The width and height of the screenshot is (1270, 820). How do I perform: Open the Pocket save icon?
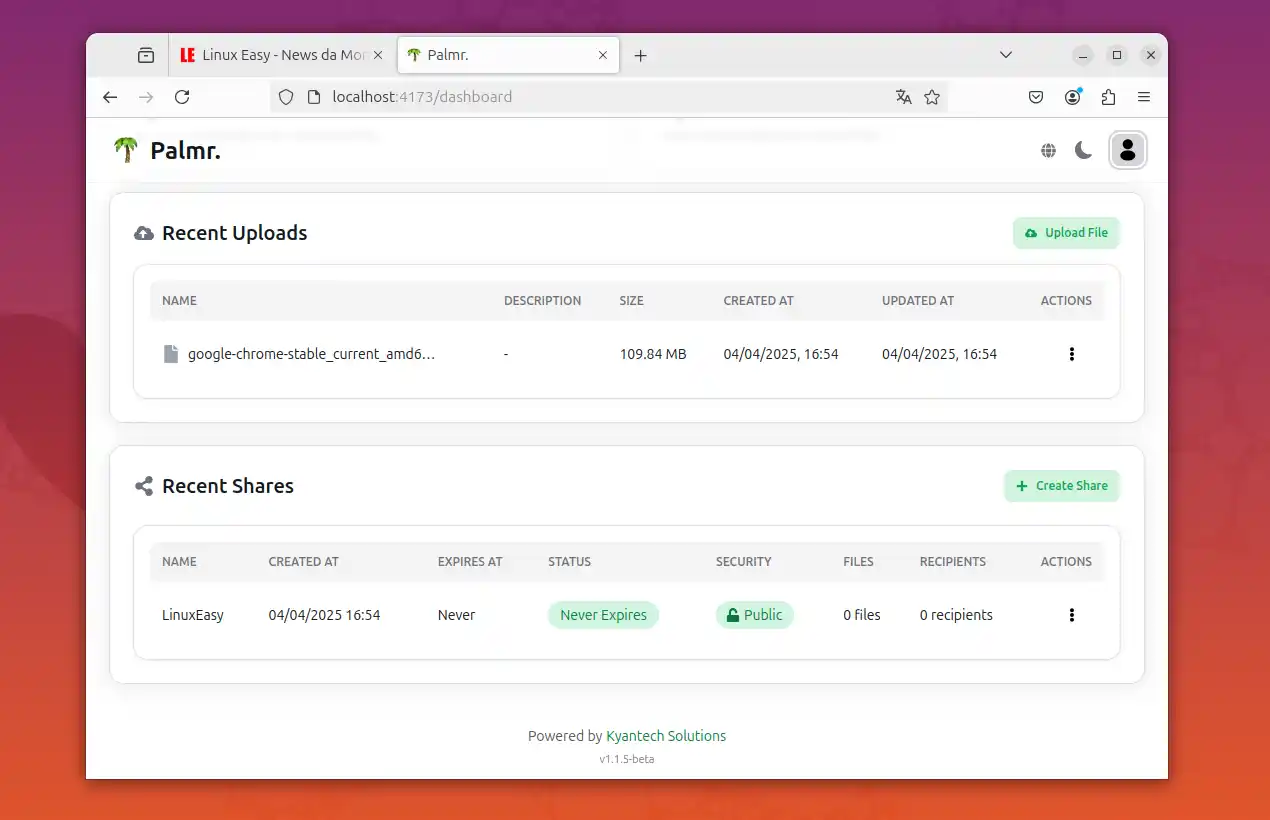coord(1036,97)
